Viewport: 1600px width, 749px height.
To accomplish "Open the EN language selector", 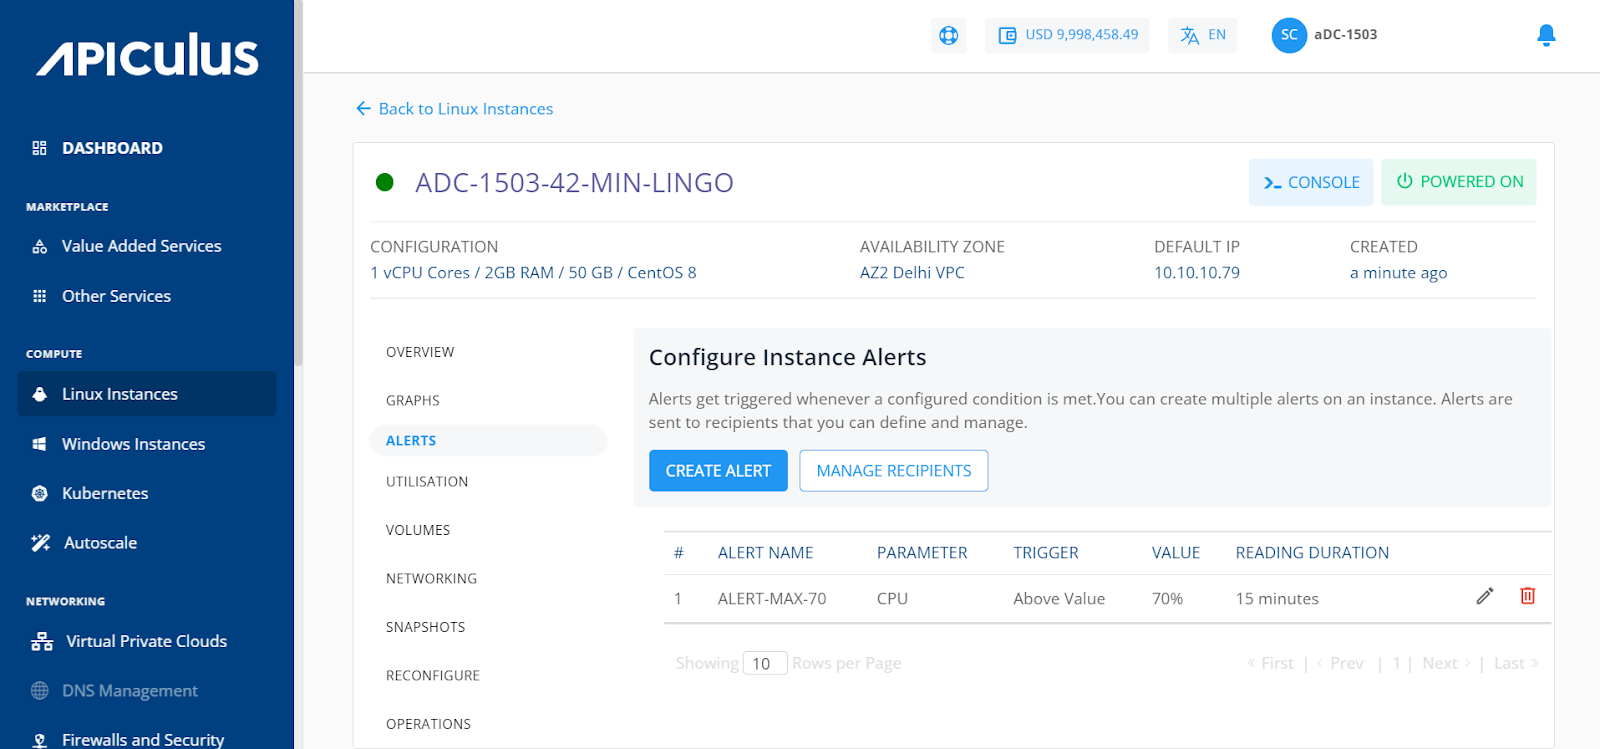I will coord(1203,35).
